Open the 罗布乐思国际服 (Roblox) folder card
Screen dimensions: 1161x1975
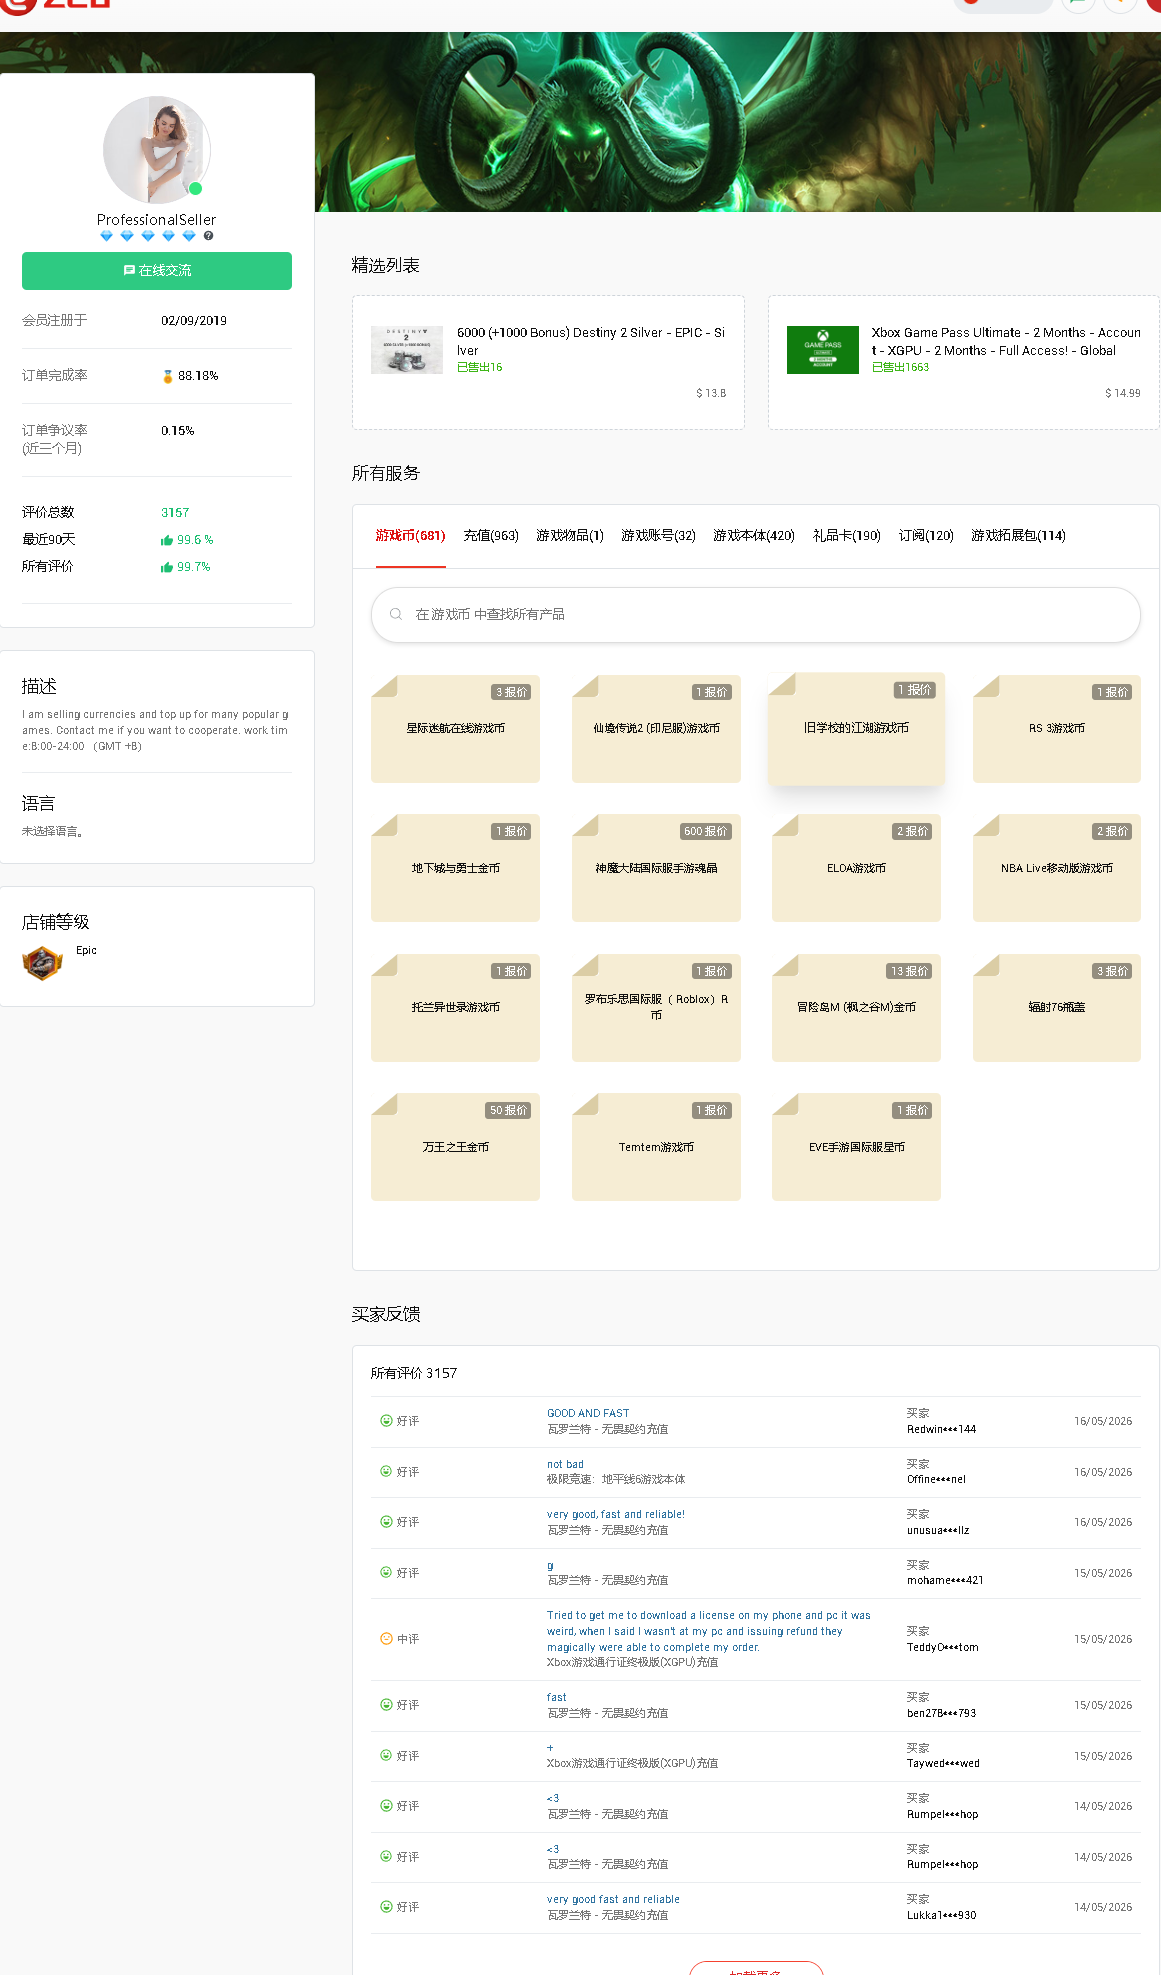click(656, 1008)
